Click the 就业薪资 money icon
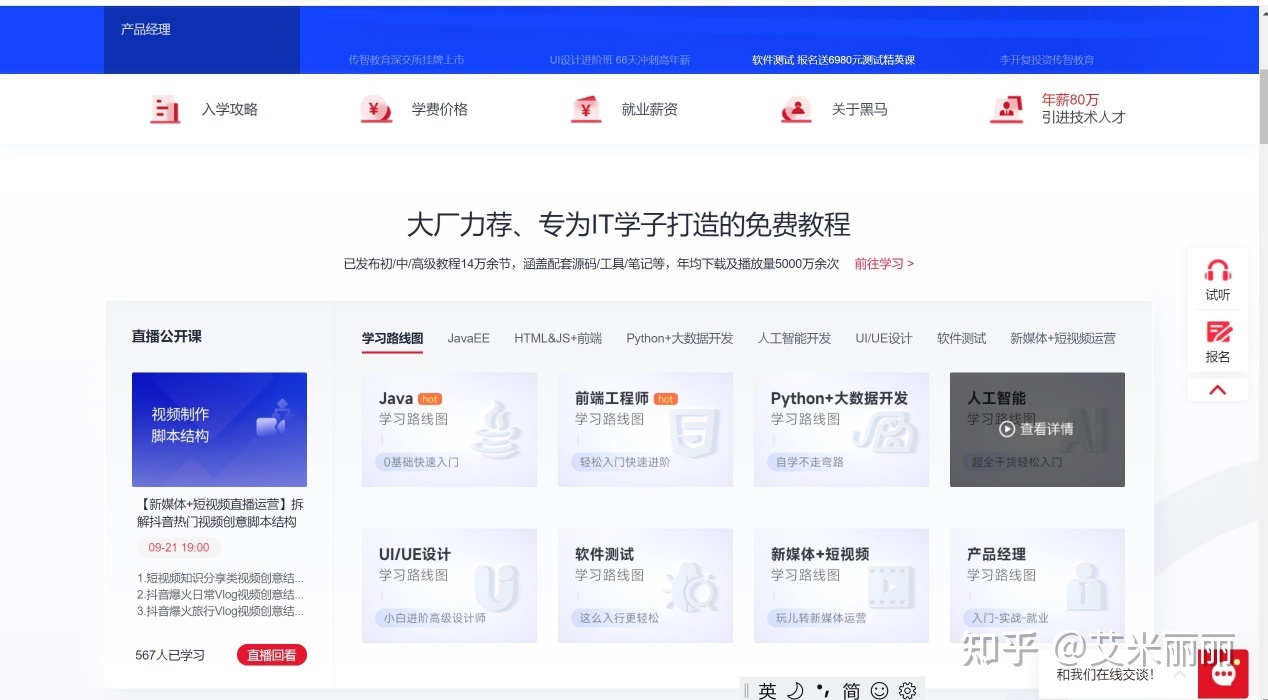The height and width of the screenshot is (700, 1268). tap(586, 108)
